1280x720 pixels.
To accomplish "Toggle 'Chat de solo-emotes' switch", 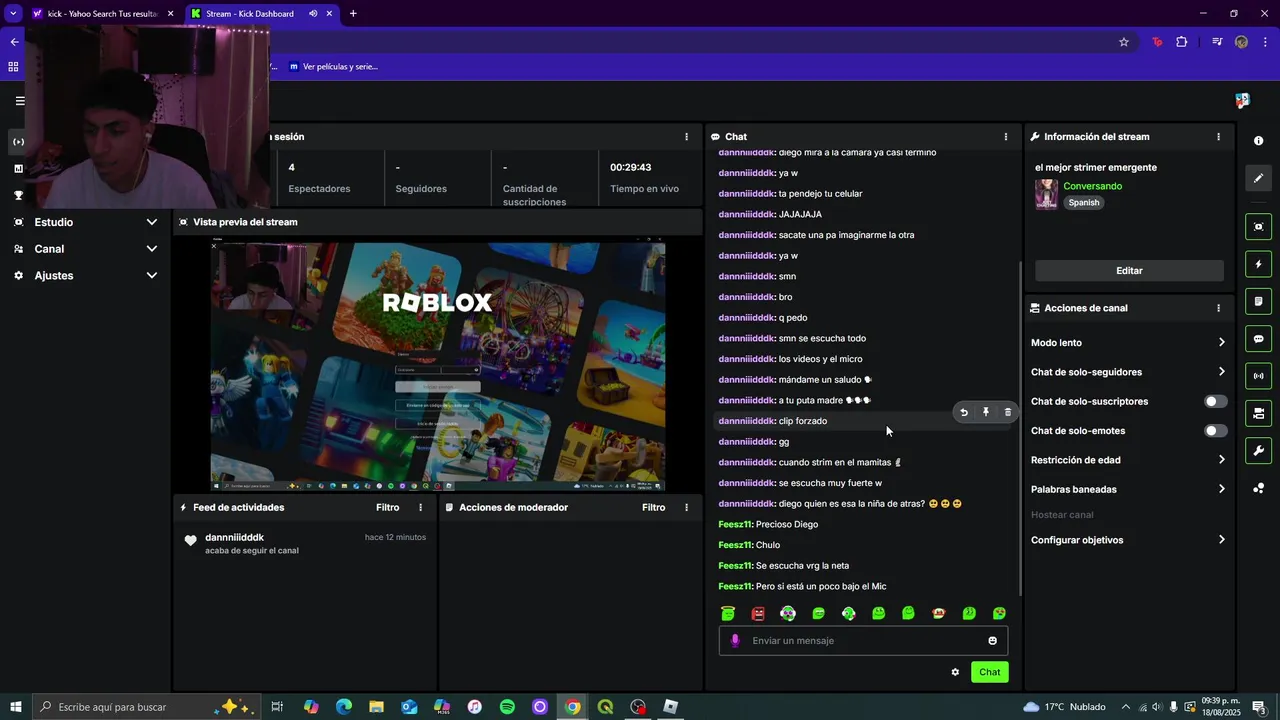I will coord(1215,431).
